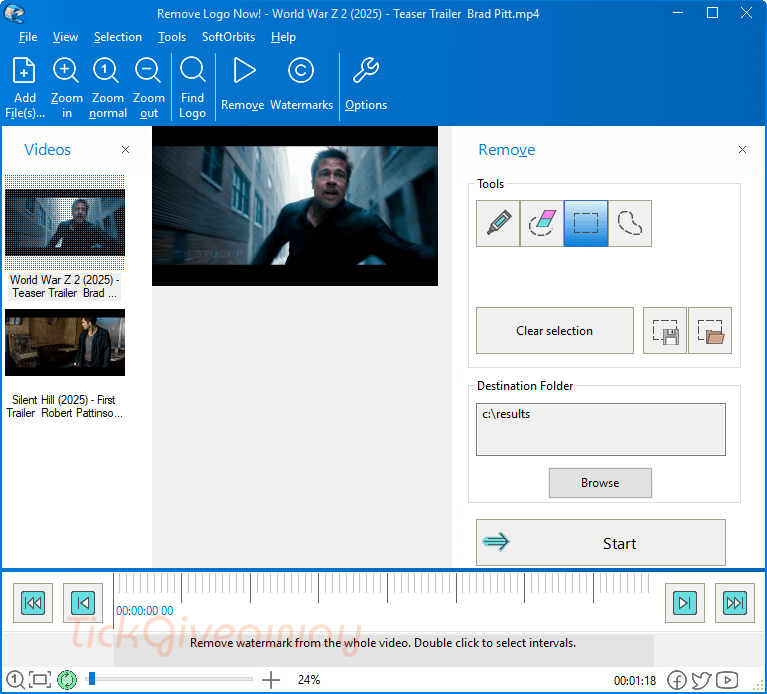Jump to the video start
767x694 pixels.
(x=33, y=603)
